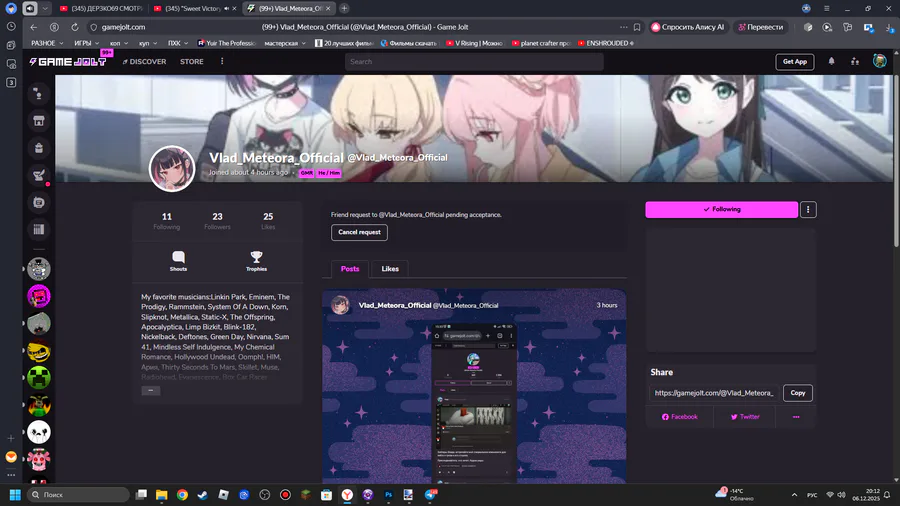Copy the profile share link
The height and width of the screenshot is (506, 900).
click(x=798, y=393)
